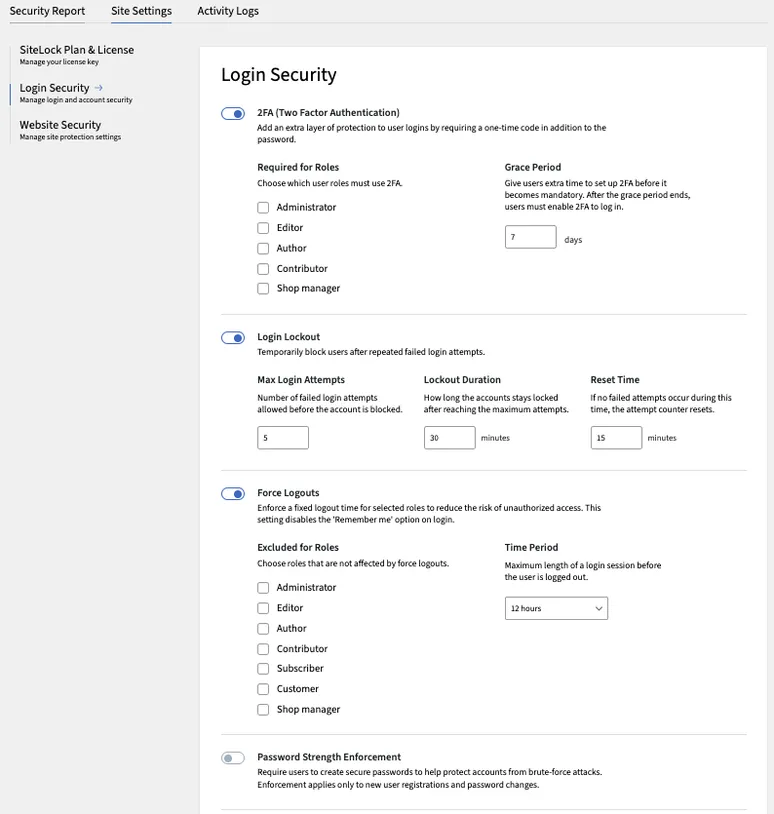The height and width of the screenshot is (814, 774).
Task: Select Shop manager for 2FA requirement
Action: [x=263, y=288]
